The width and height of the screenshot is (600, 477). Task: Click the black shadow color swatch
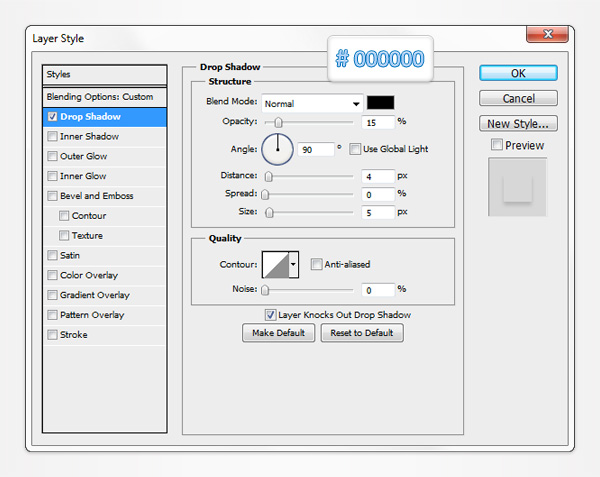pyautogui.click(x=381, y=102)
